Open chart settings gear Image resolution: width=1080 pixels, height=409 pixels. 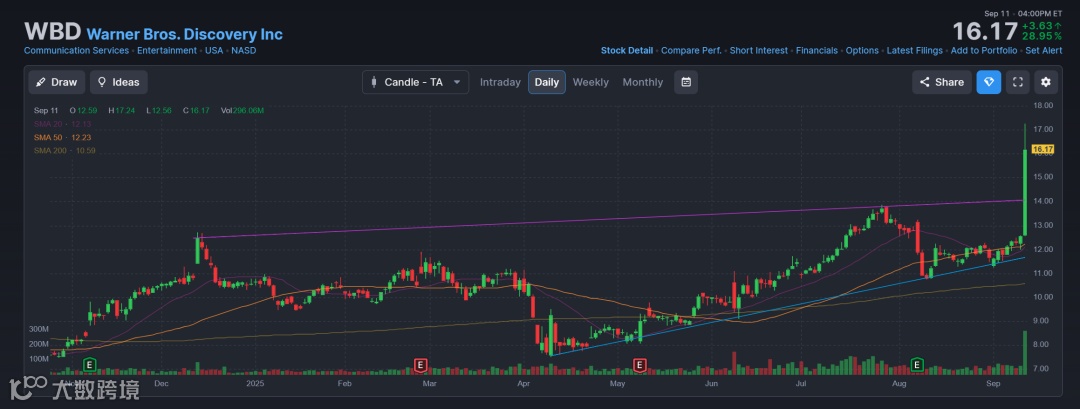[x=1046, y=82]
